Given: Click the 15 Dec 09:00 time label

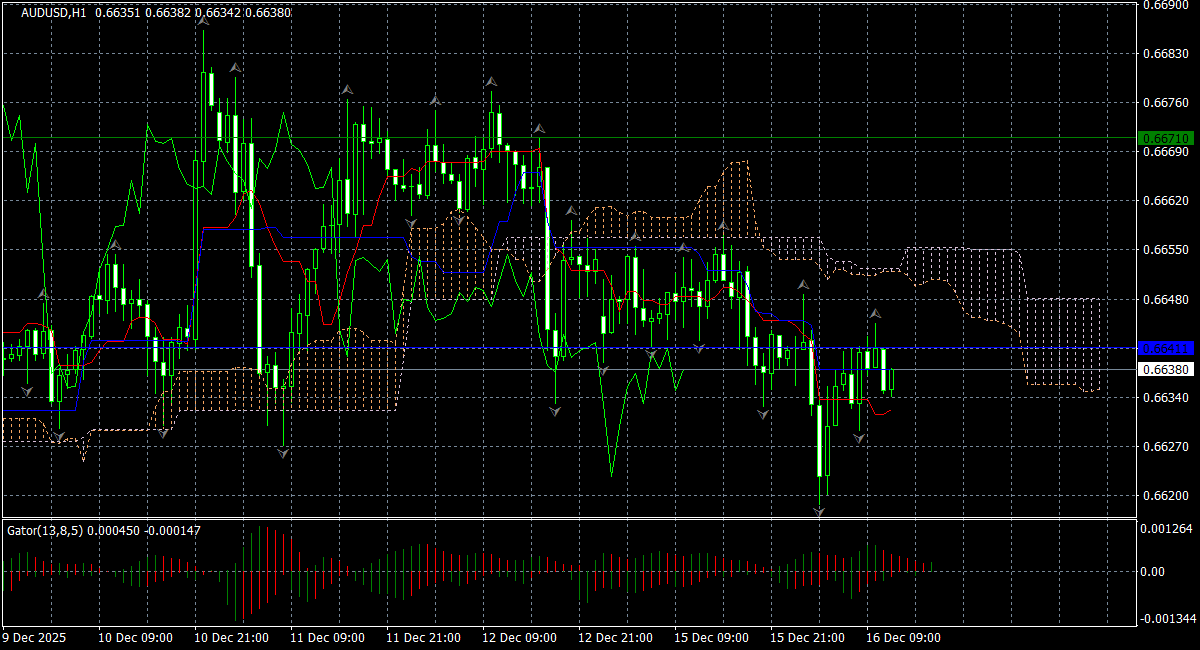Looking at the screenshot, I should [x=710, y=638].
